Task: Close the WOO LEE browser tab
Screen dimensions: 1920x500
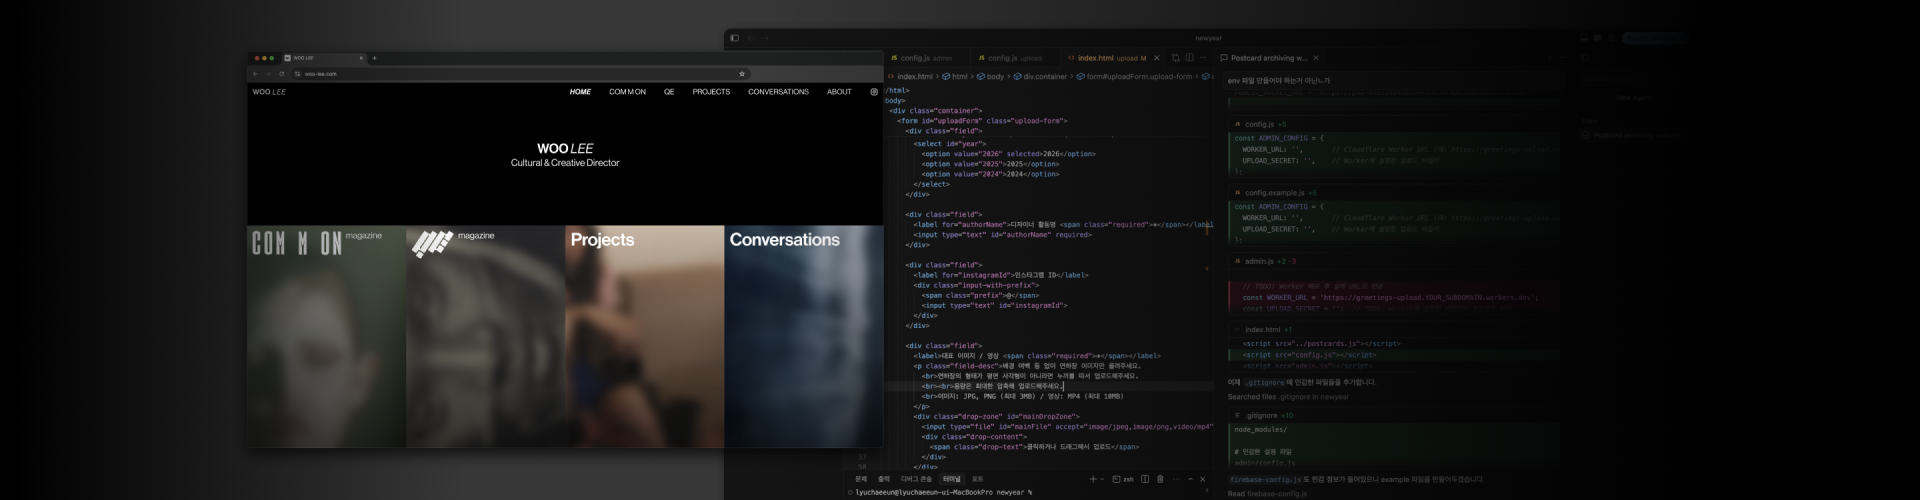Action: [361, 58]
